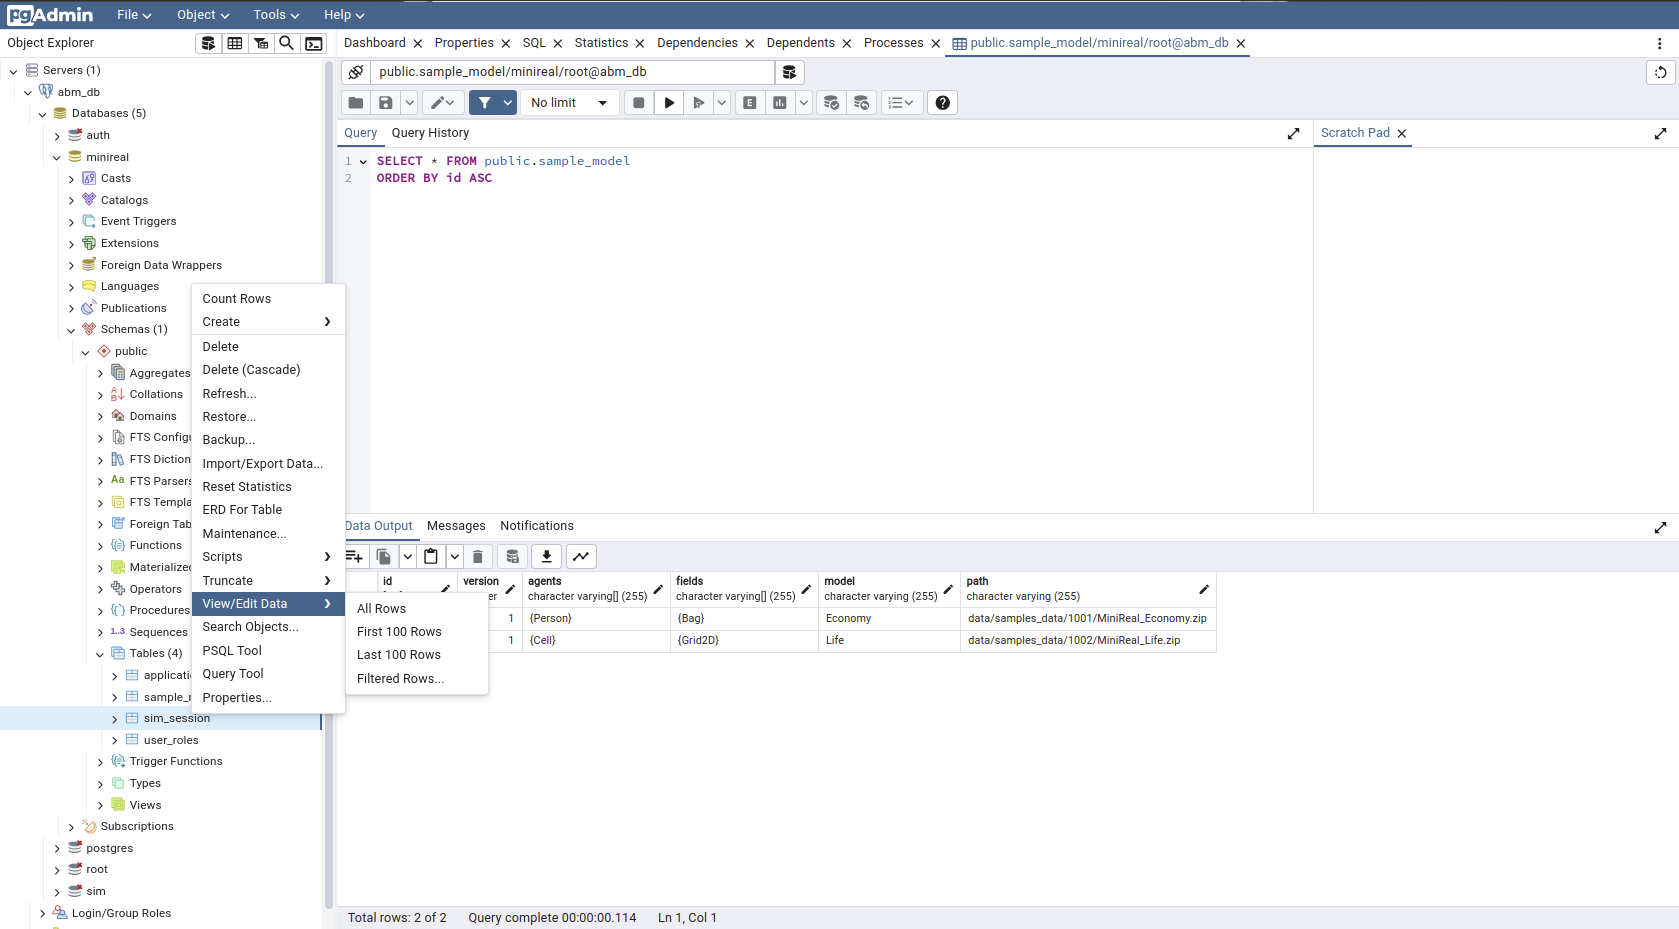Select the user_roles table in the tree
This screenshot has width=1679, height=929.
tap(171, 741)
